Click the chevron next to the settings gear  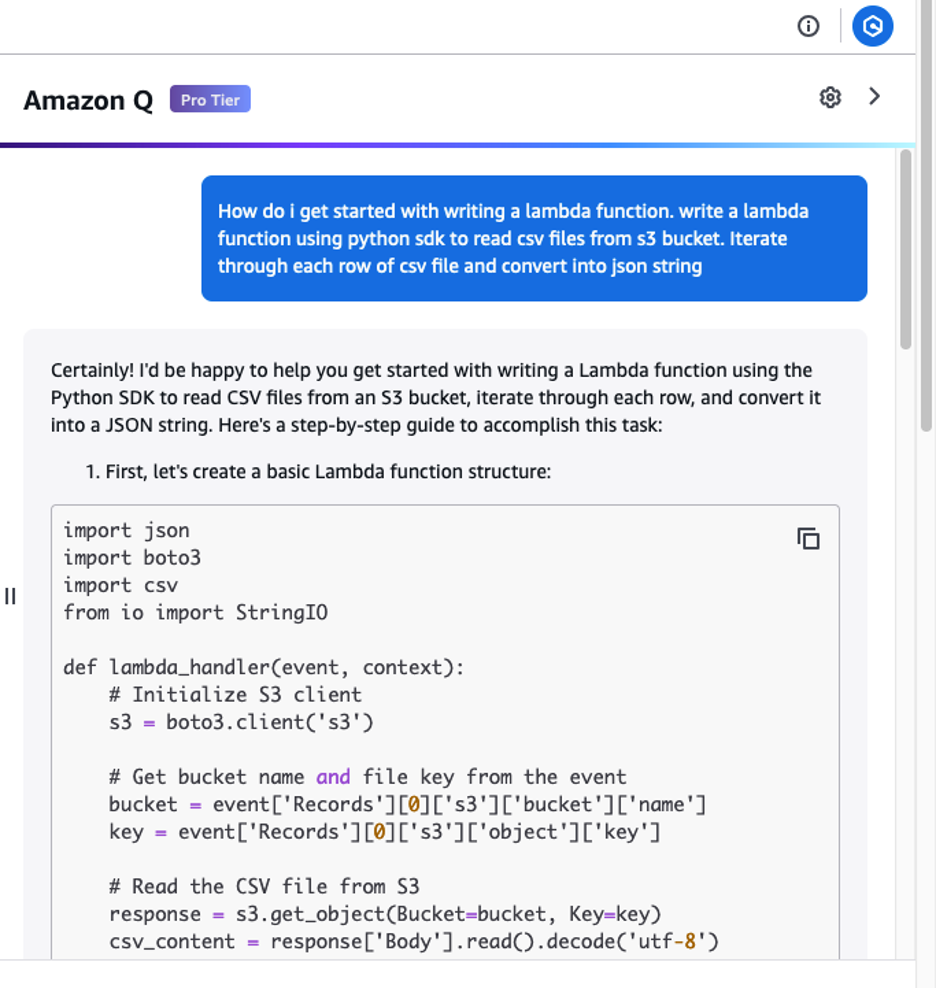[874, 96]
